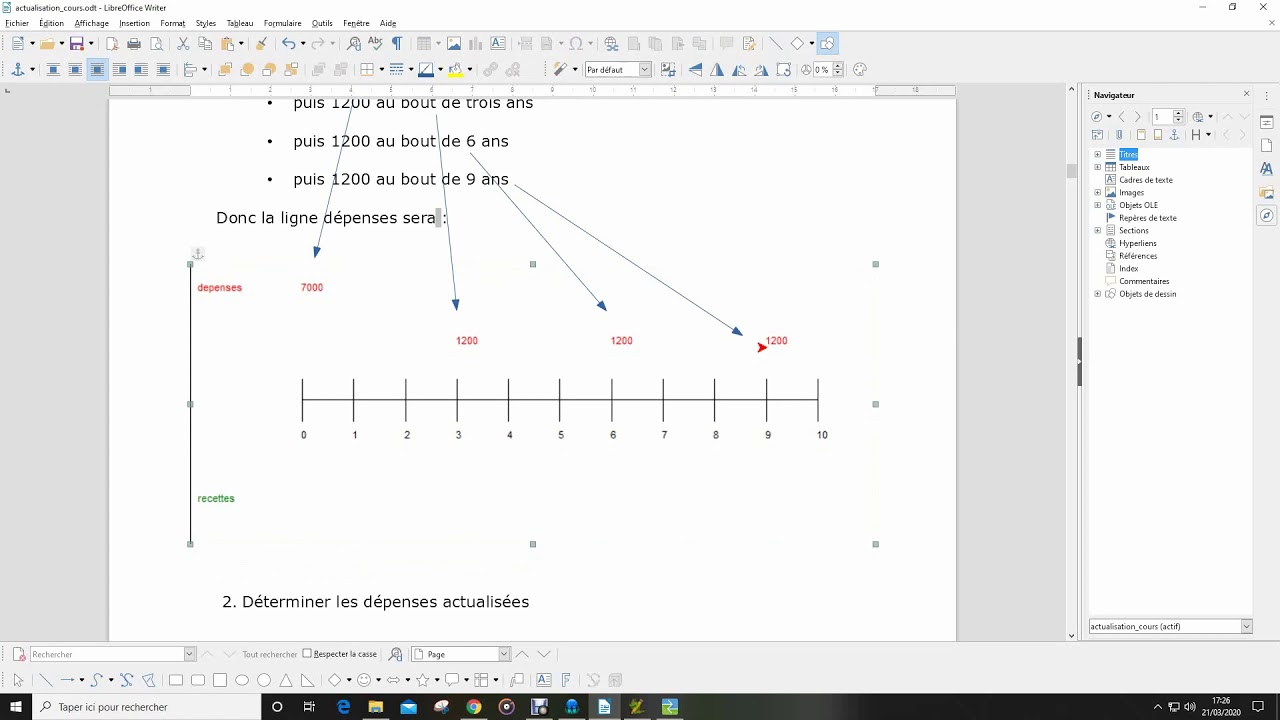The width and height of the screenshot is (1280, 720).
Task: Click the Star shapes icon
Action: 422,680
